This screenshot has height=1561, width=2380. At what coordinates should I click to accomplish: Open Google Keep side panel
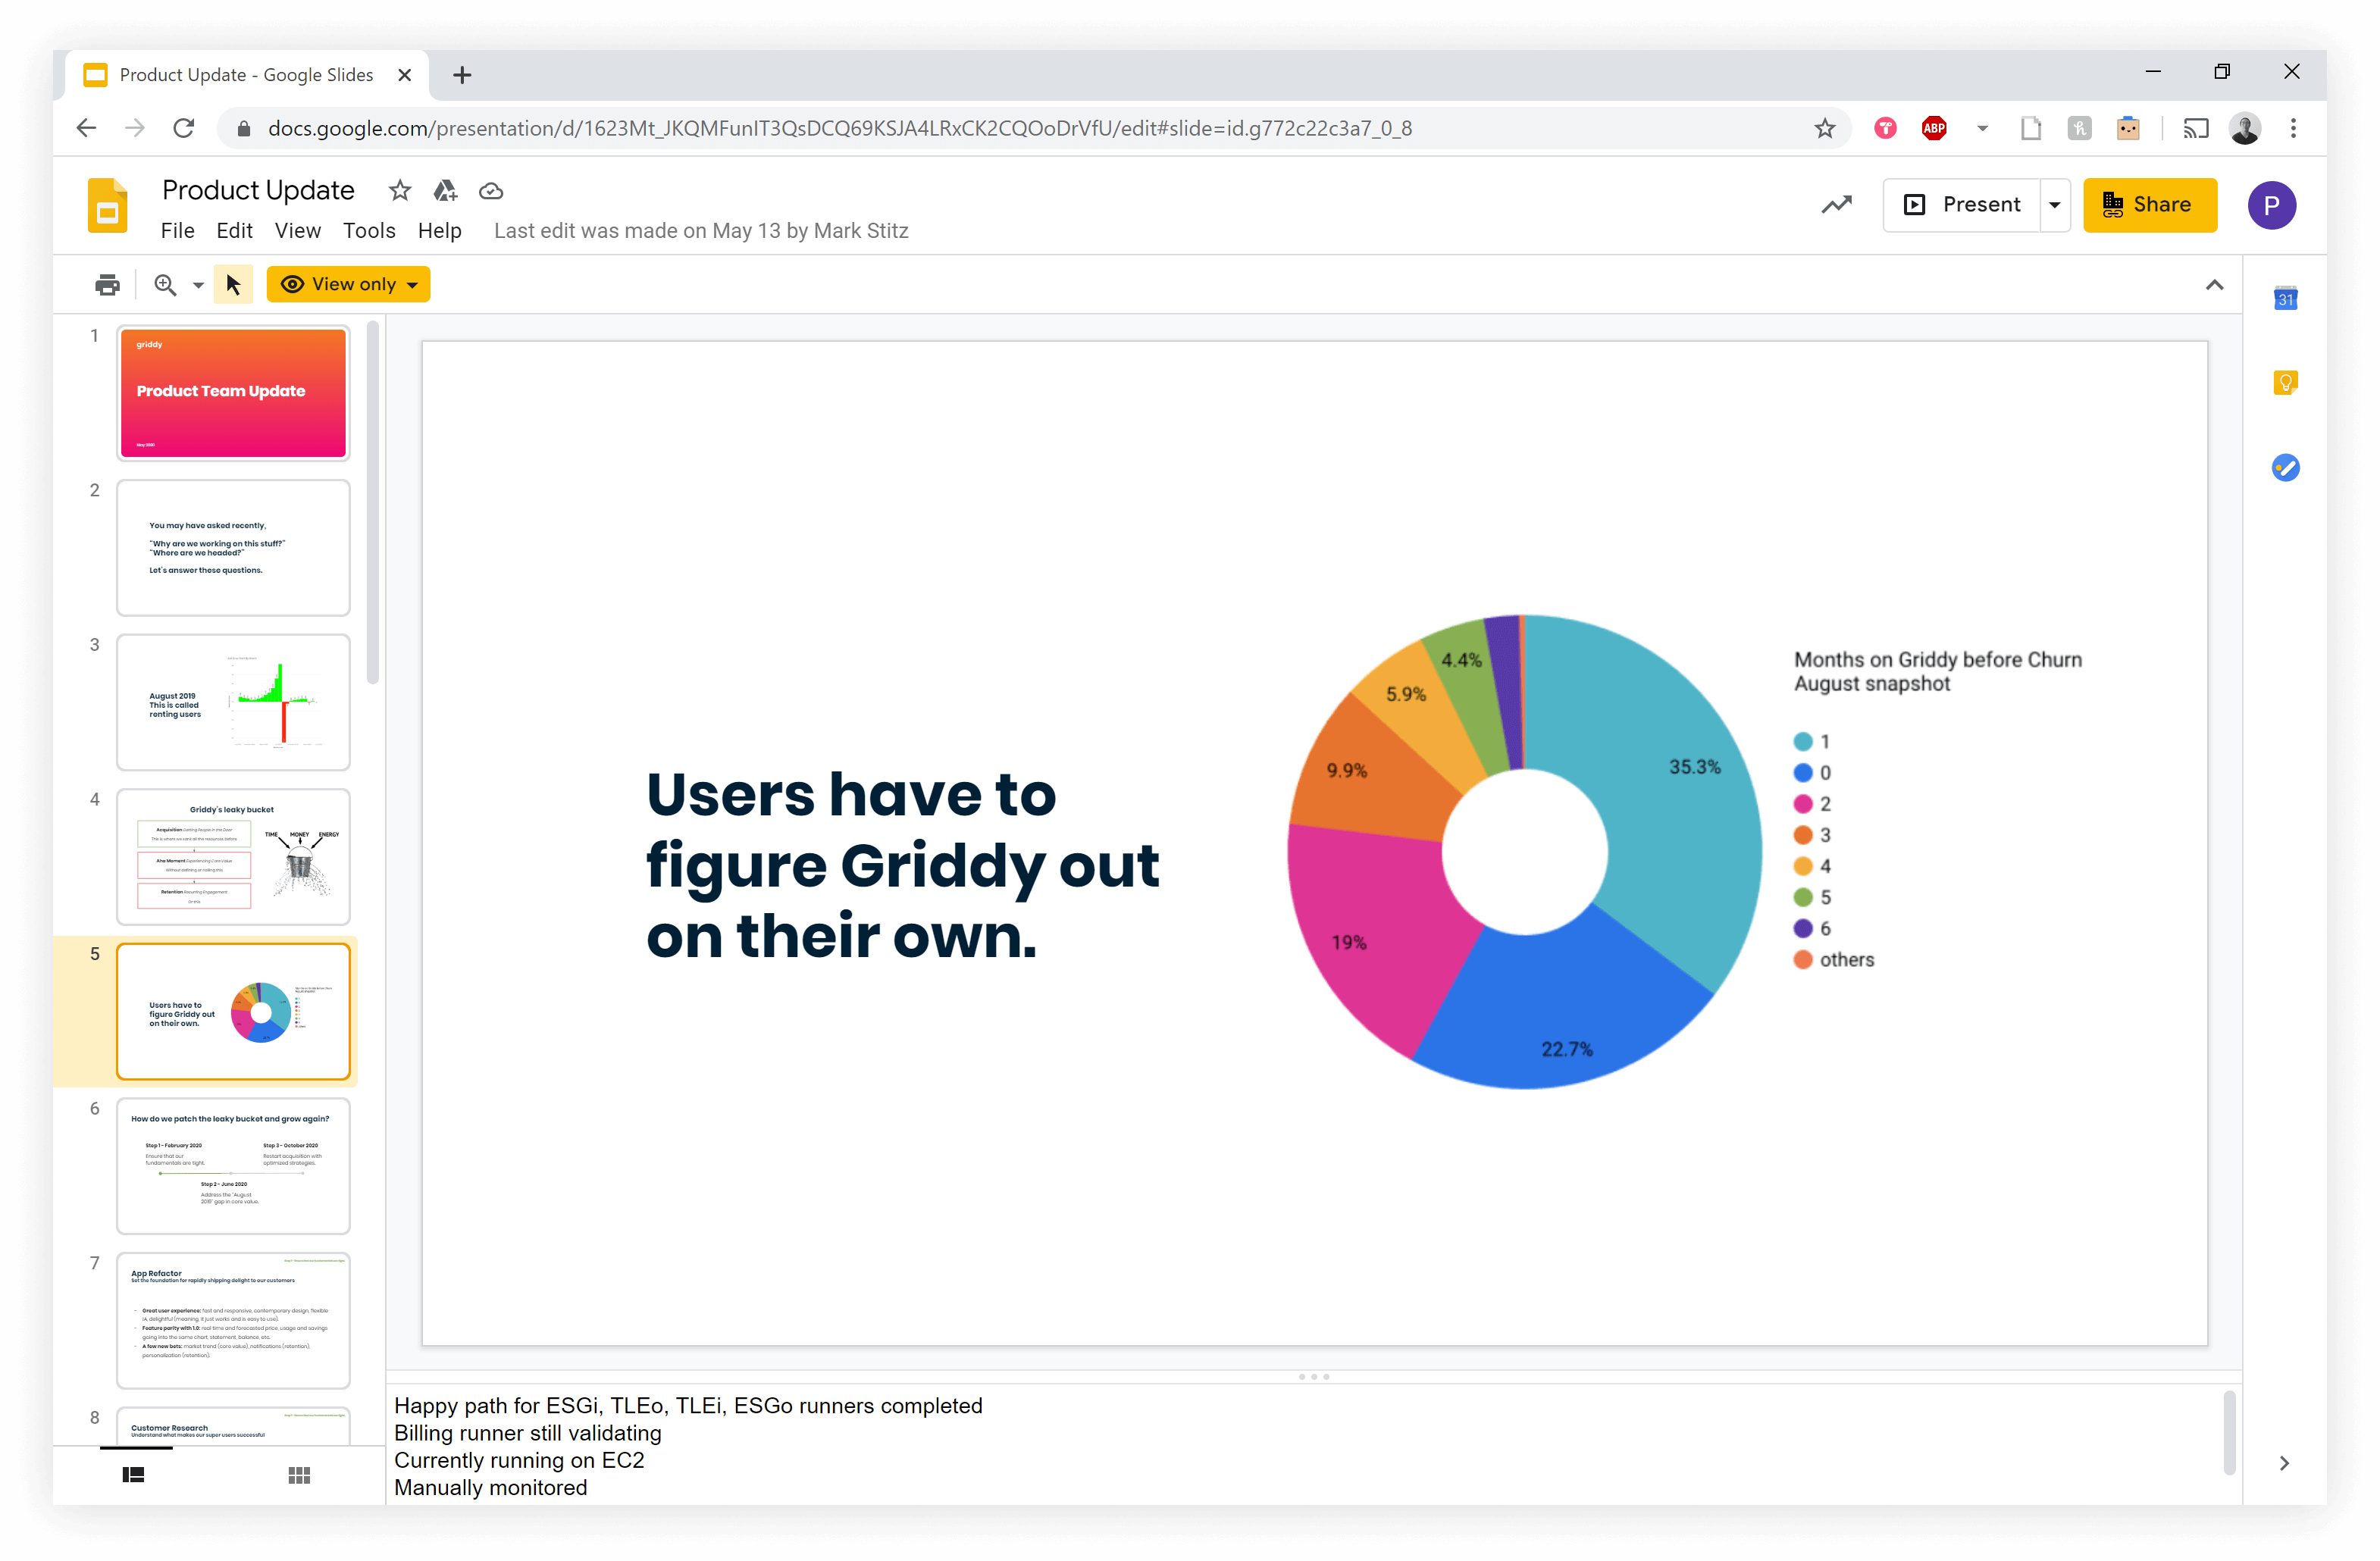(x=2285, y=383)
